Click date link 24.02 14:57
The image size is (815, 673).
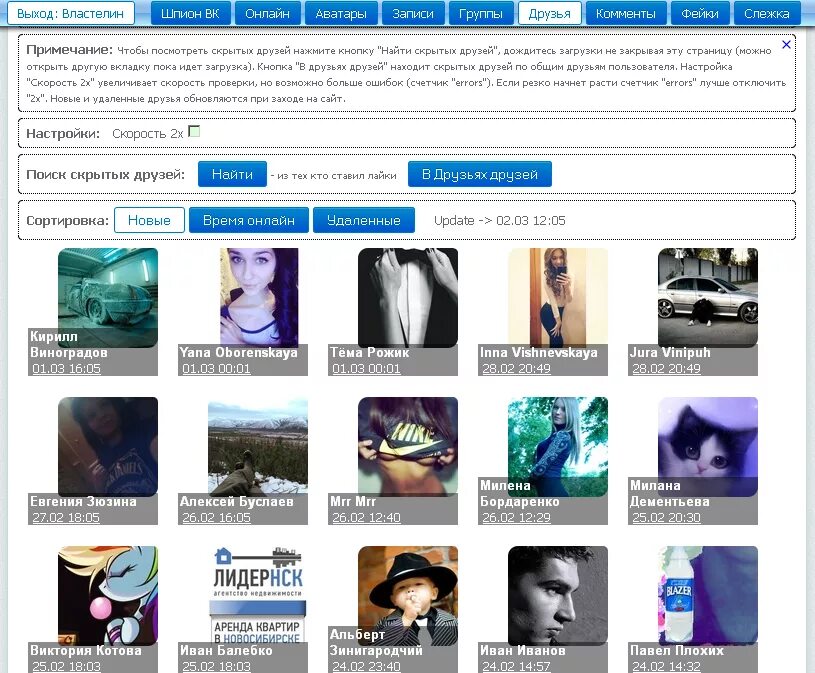tap(516, 666)
